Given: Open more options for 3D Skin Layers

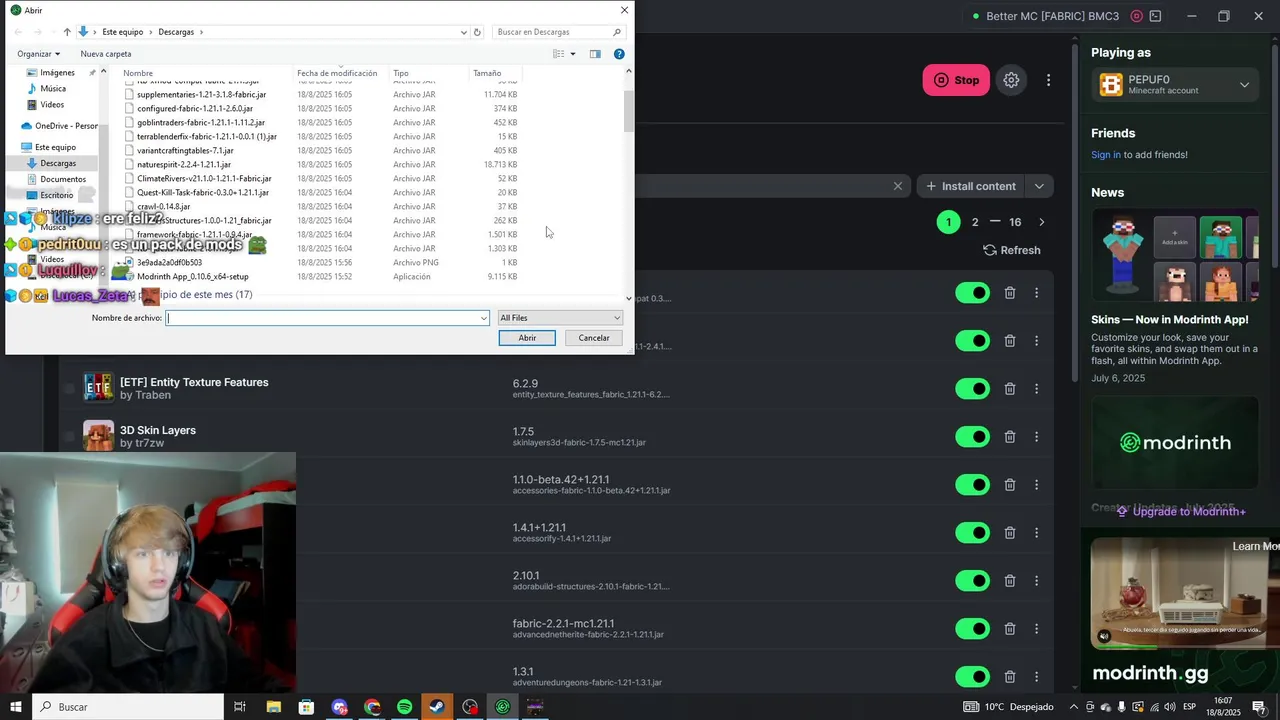Looking at the screenshot, I should (x=1037, y=437).
